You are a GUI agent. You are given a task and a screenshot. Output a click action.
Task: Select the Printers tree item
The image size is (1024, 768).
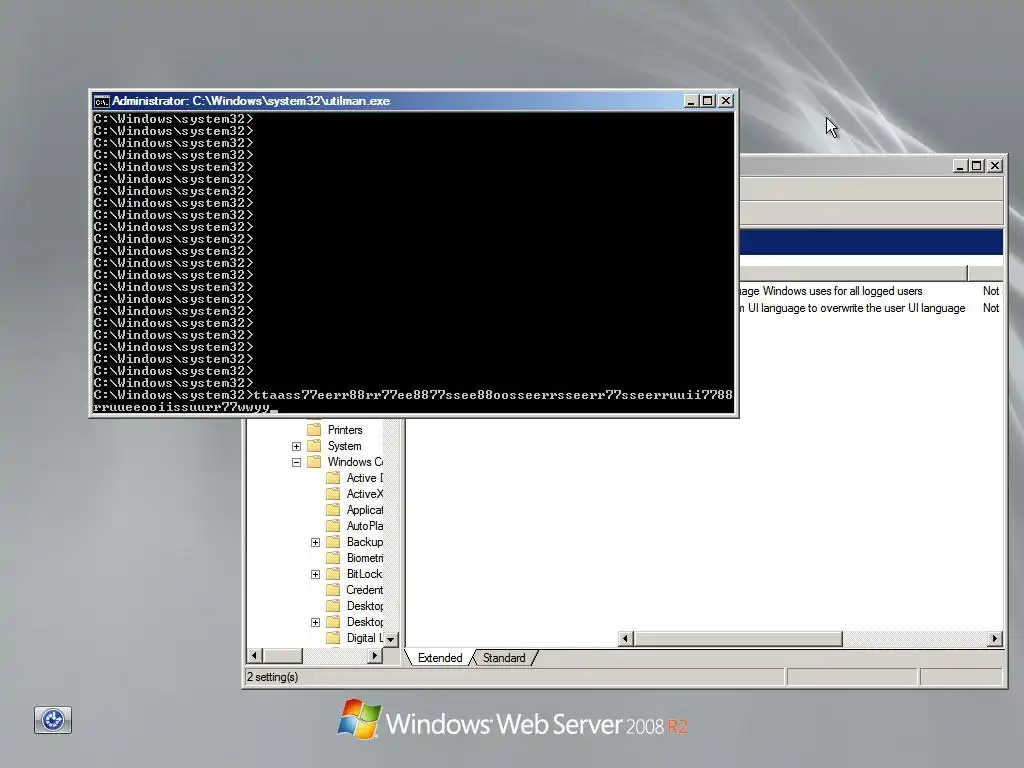(x=345, y=430)
